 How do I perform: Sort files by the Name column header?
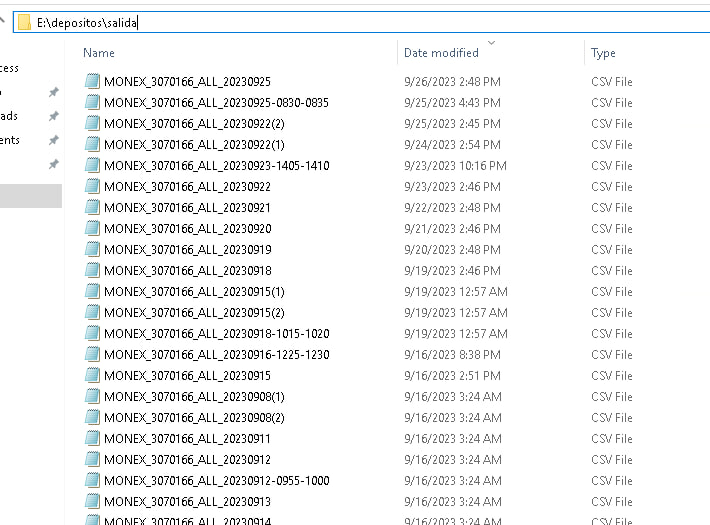pos(99,53)
